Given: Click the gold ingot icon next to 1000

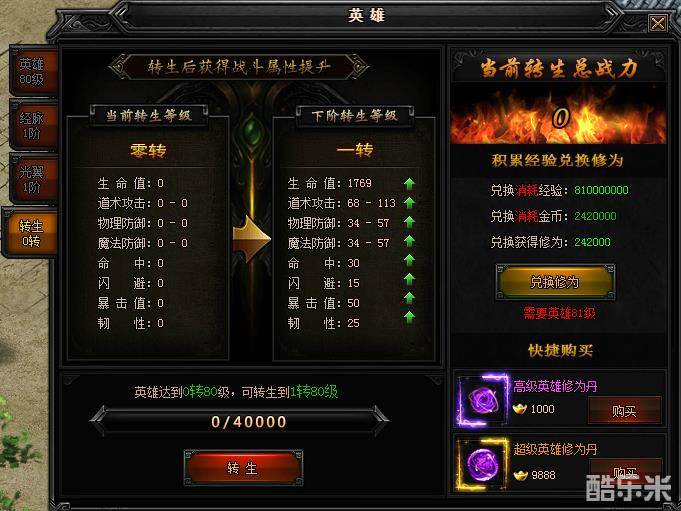Looking at the screenshot, I should 519,409.
